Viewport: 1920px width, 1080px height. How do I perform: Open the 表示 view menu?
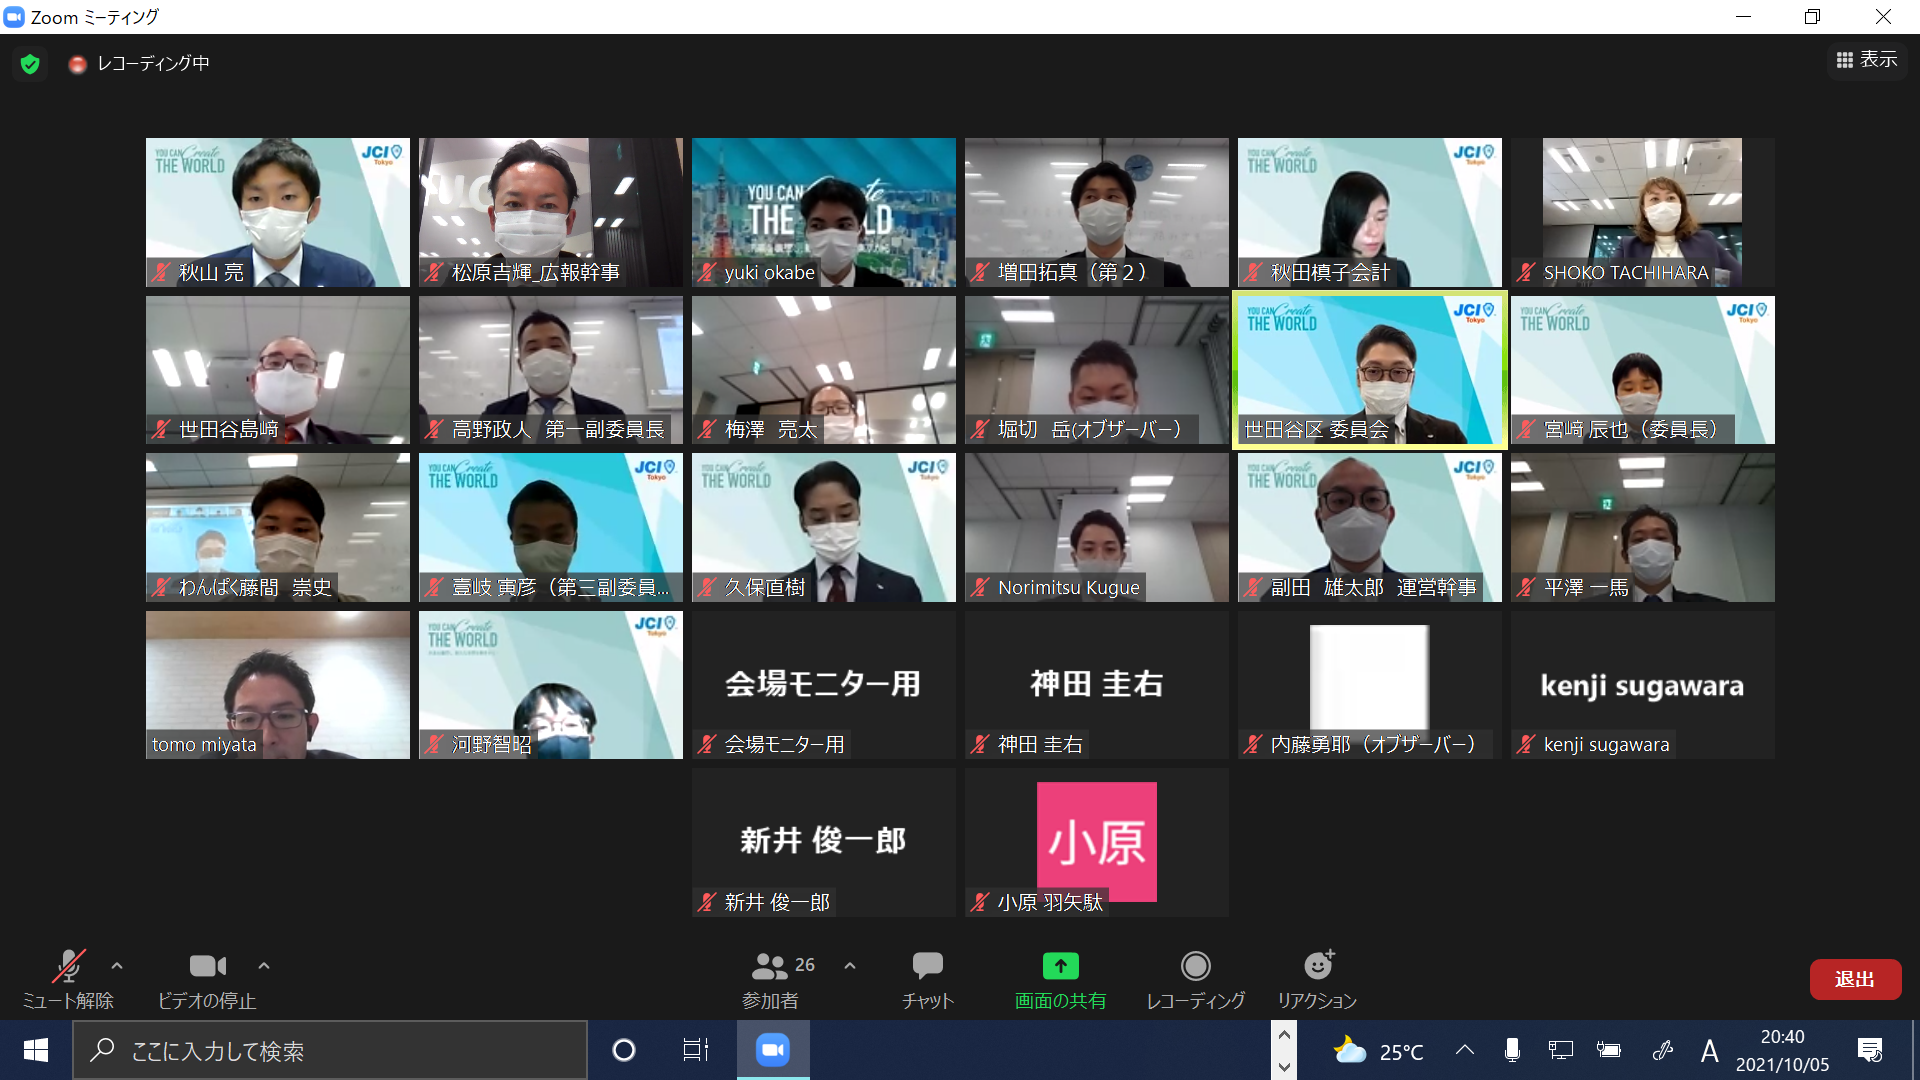coord(1866,60)
